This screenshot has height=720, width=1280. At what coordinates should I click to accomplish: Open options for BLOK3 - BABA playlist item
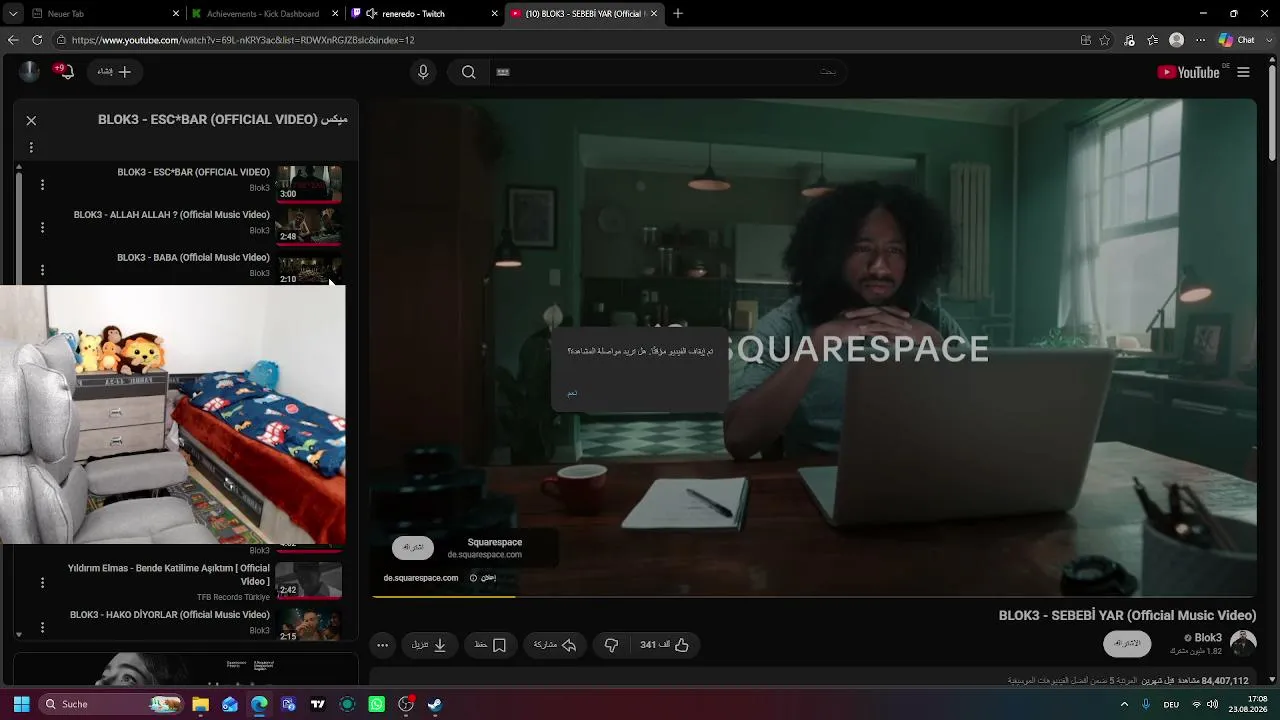(x=42, y=270)
